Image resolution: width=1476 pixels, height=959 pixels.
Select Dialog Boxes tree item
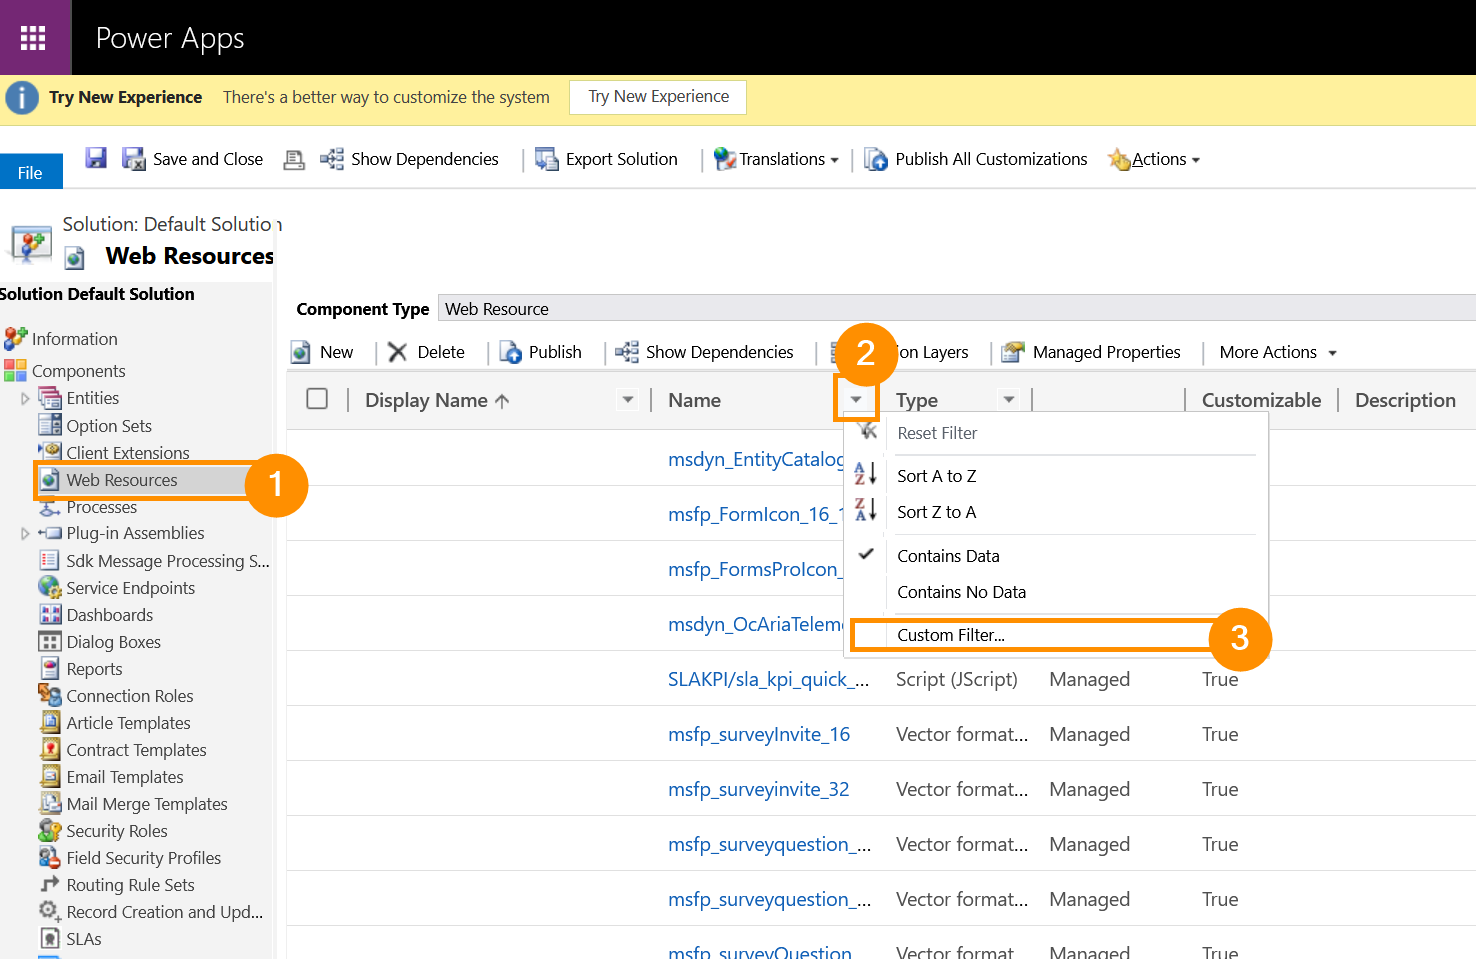pos(113,642)
